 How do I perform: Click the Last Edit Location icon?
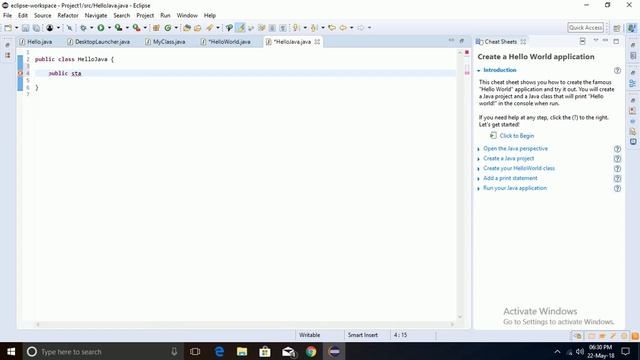coord(332,28)
